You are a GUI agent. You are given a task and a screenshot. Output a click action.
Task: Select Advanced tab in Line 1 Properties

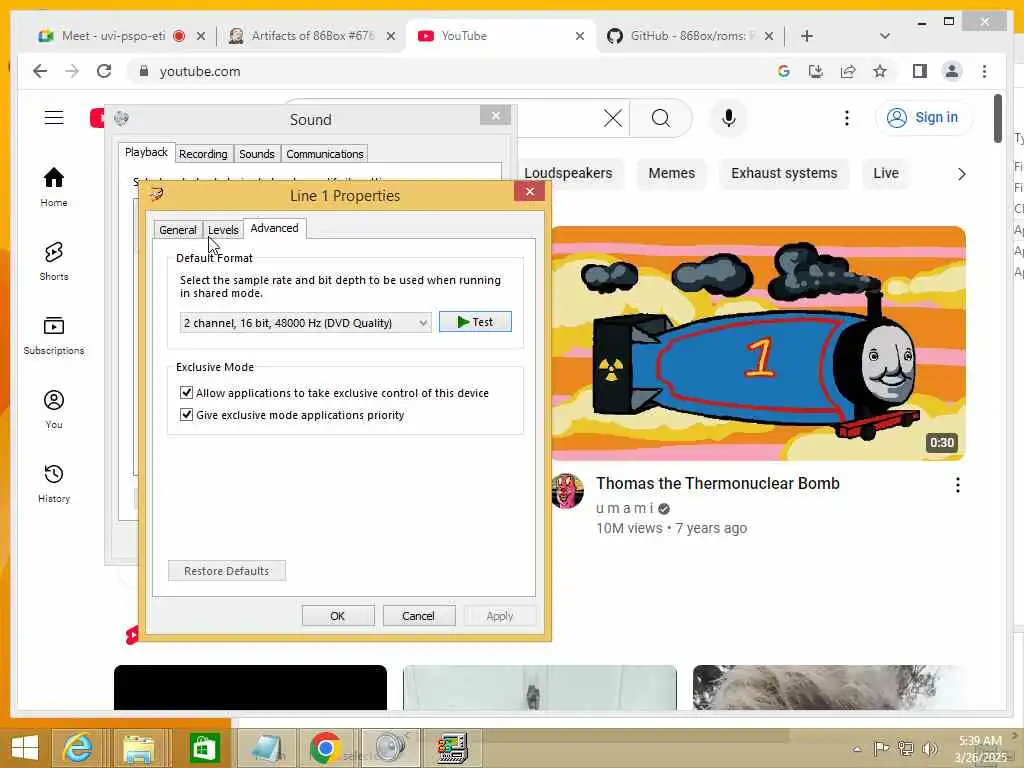point(274,228)
